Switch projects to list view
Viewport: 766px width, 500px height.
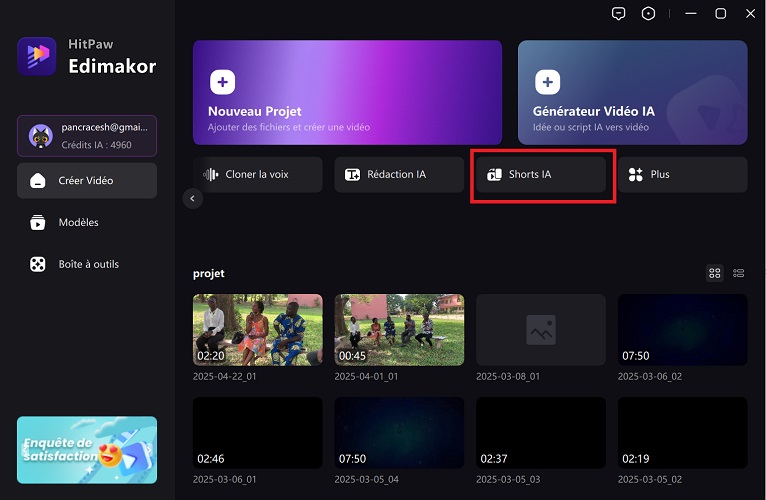coord(739,272)
